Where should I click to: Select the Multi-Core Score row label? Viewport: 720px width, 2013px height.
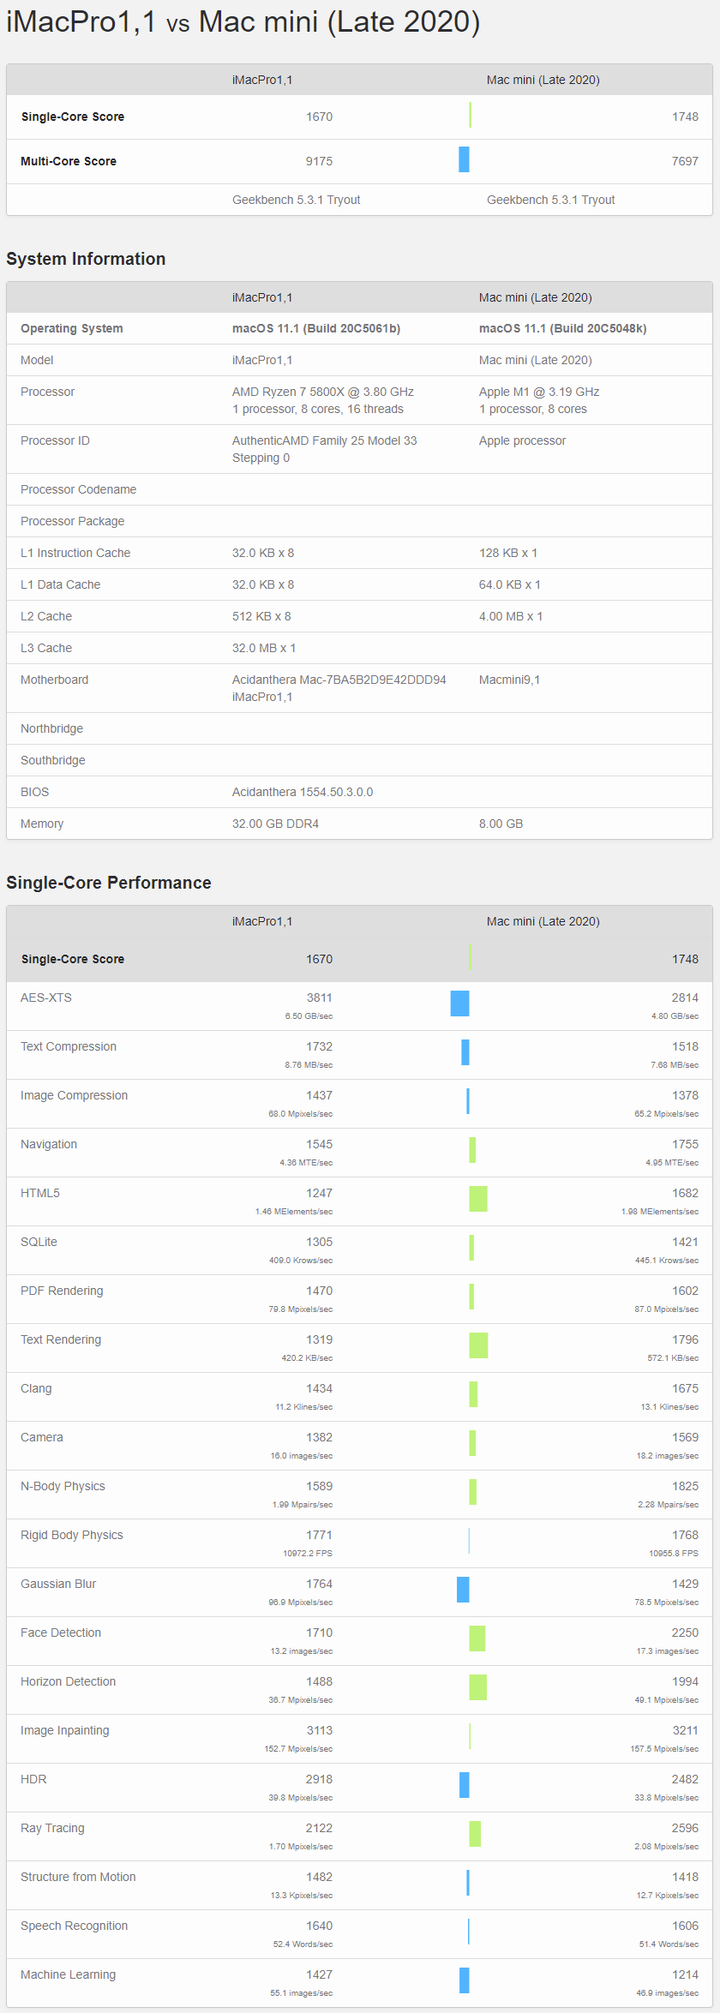click(68, 161)
